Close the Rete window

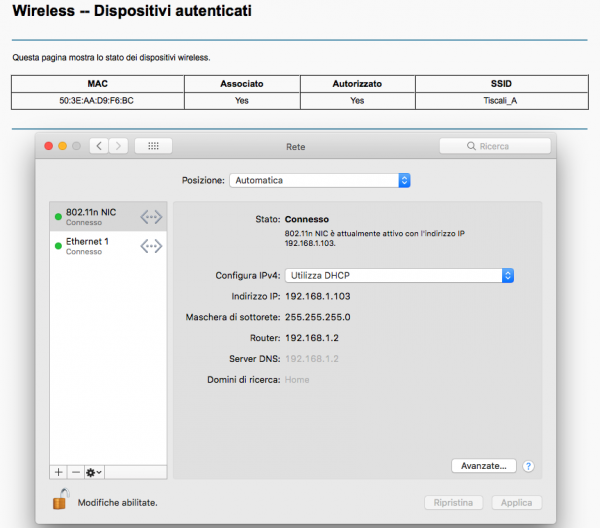tap(49, 146)
